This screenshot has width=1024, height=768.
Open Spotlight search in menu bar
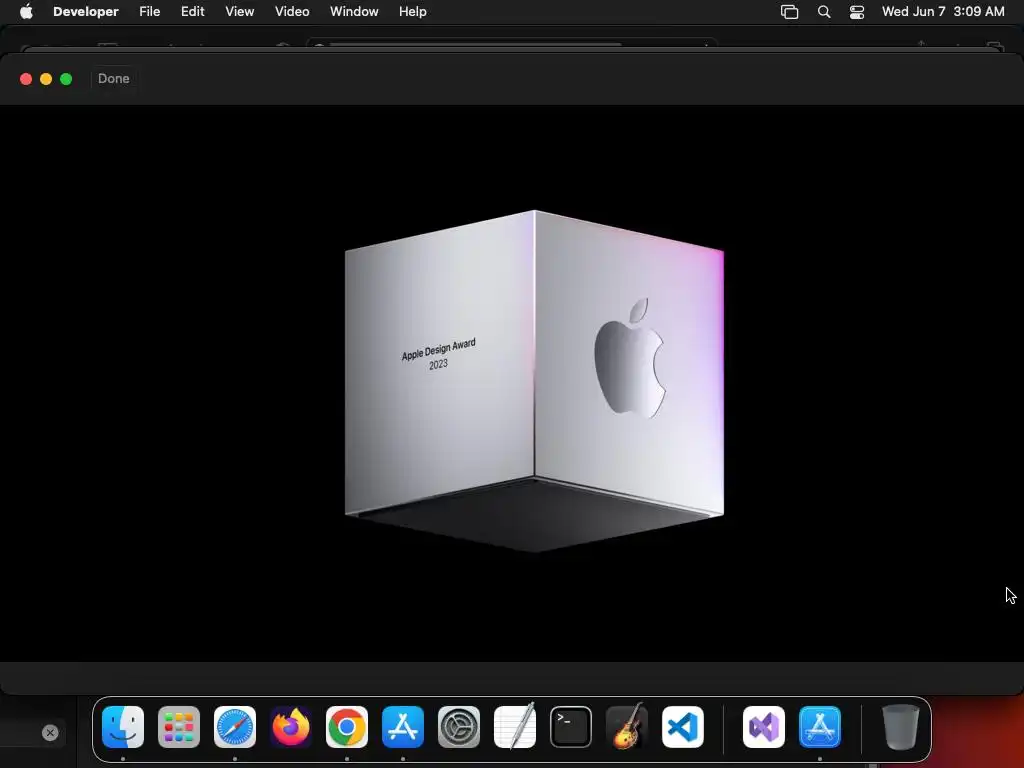(824, 12)
